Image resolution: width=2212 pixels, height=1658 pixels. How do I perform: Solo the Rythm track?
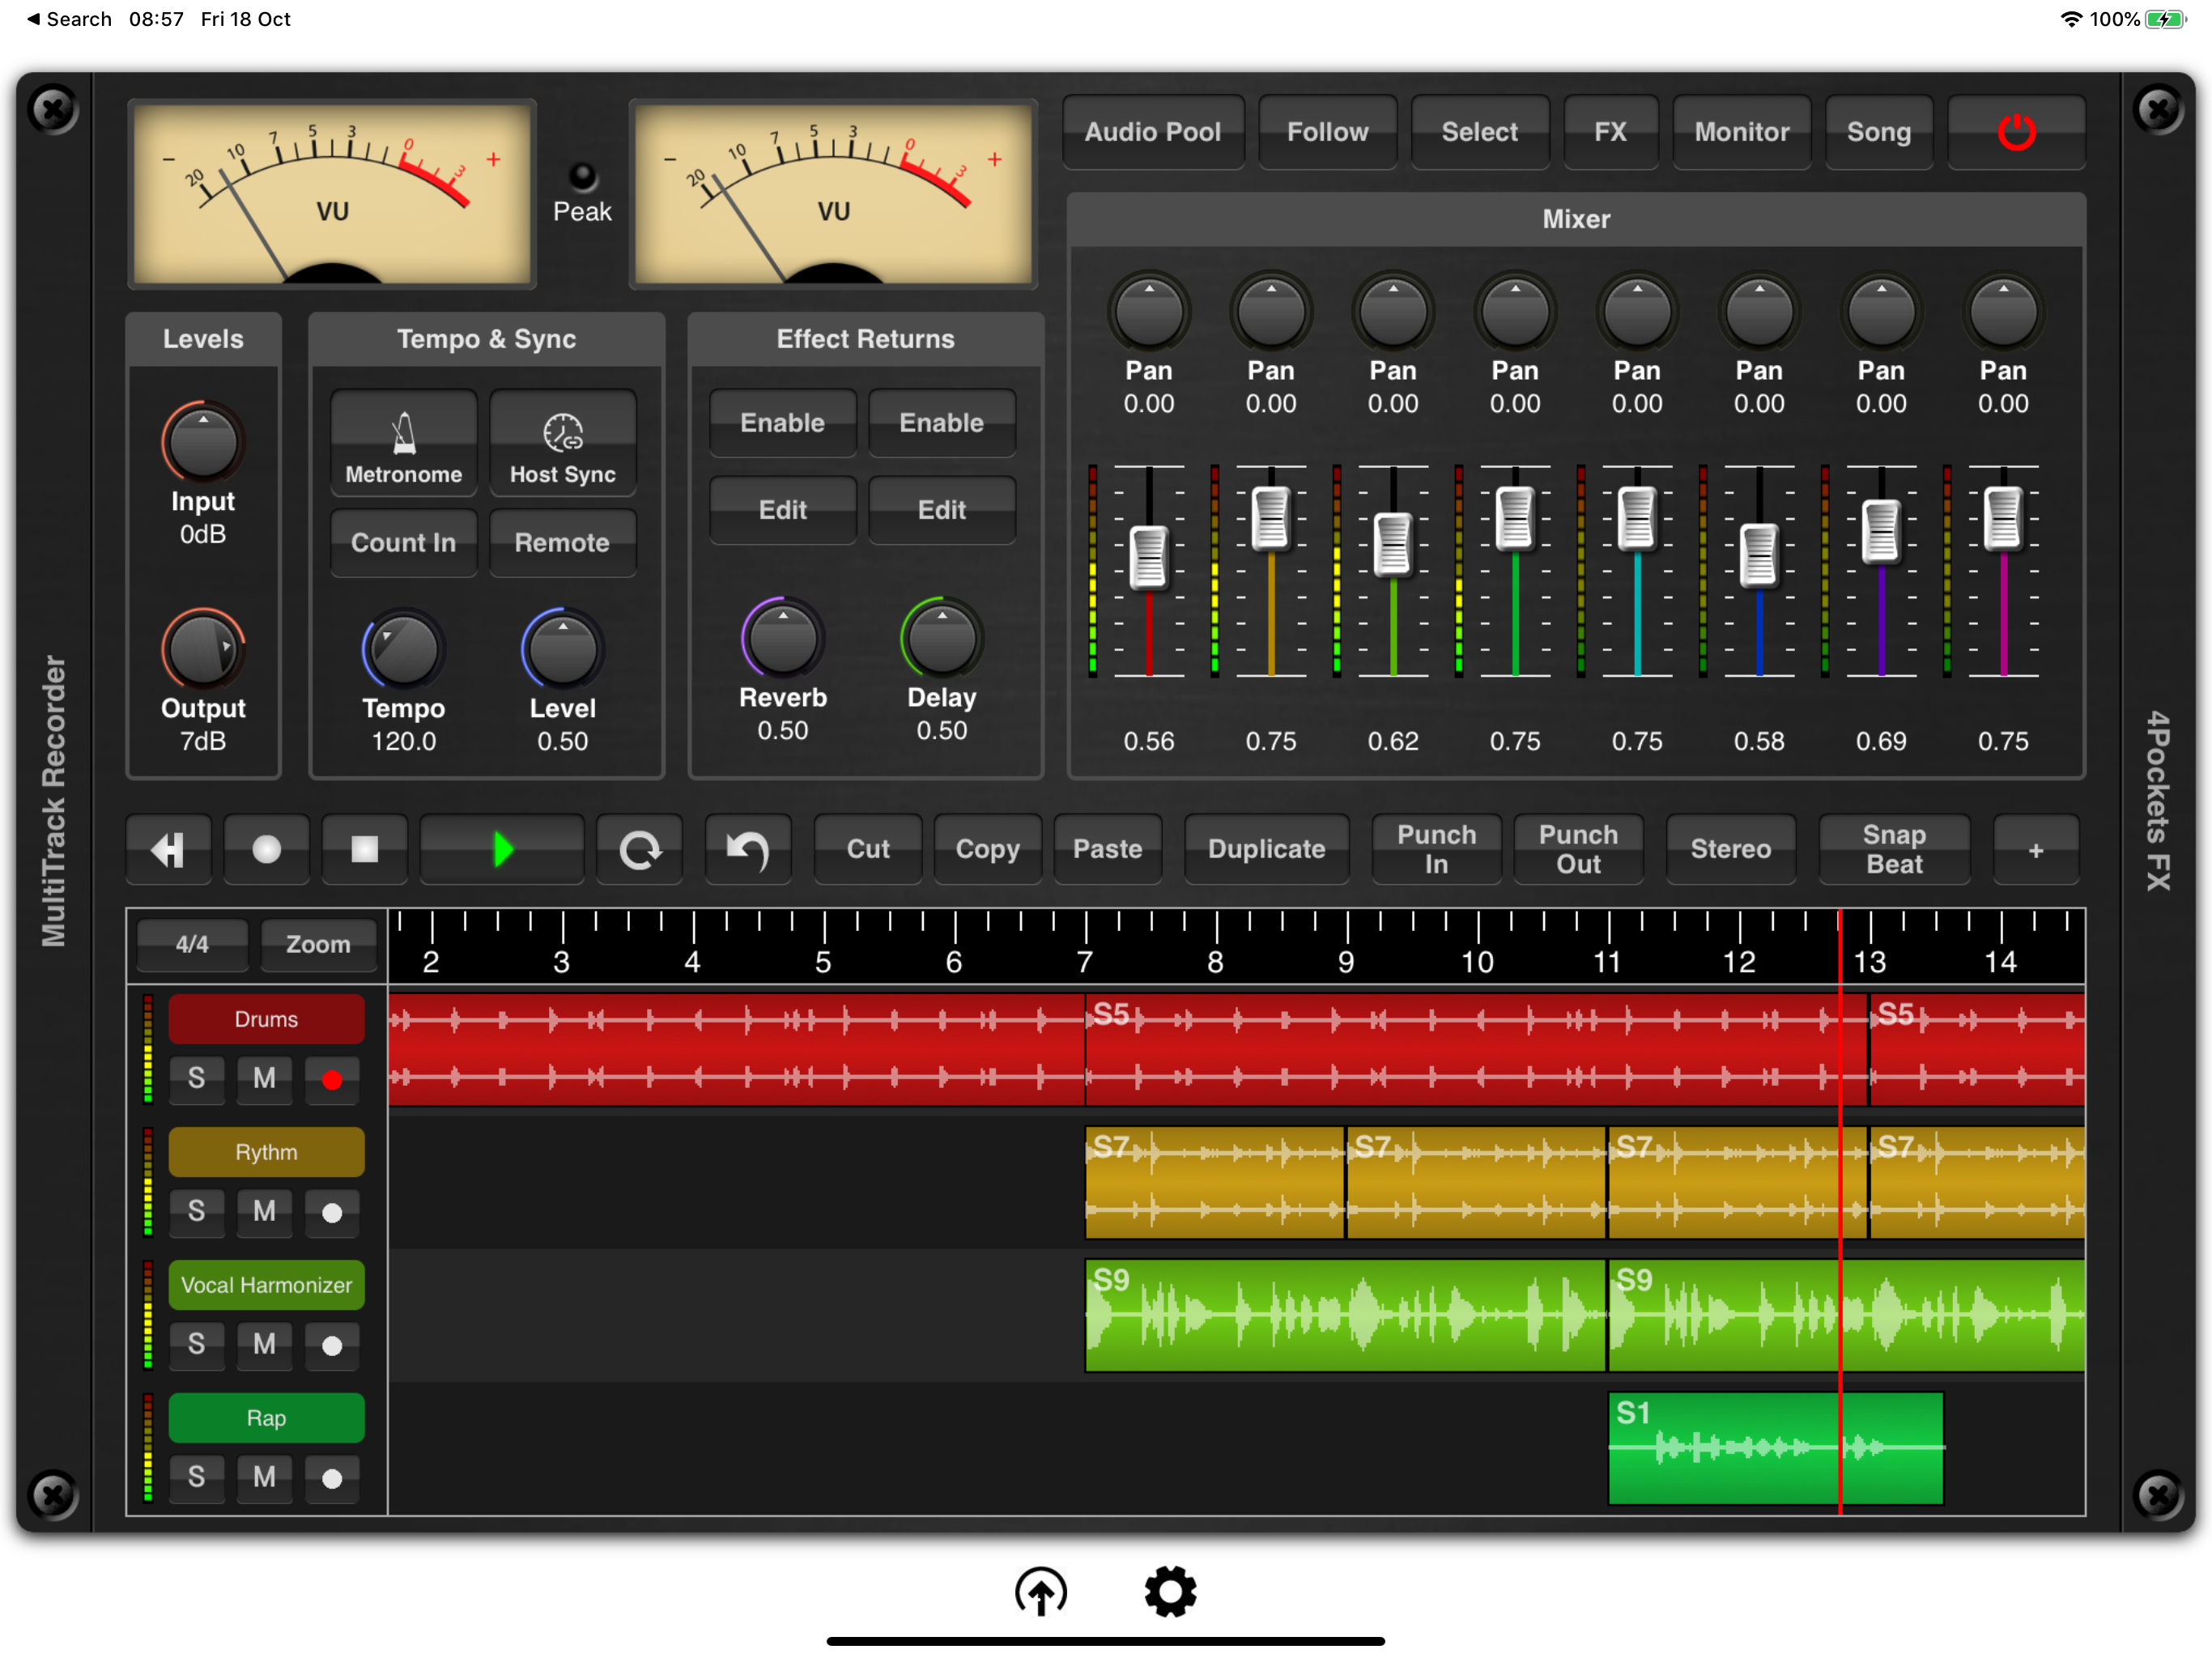[x=196, y=1211]
